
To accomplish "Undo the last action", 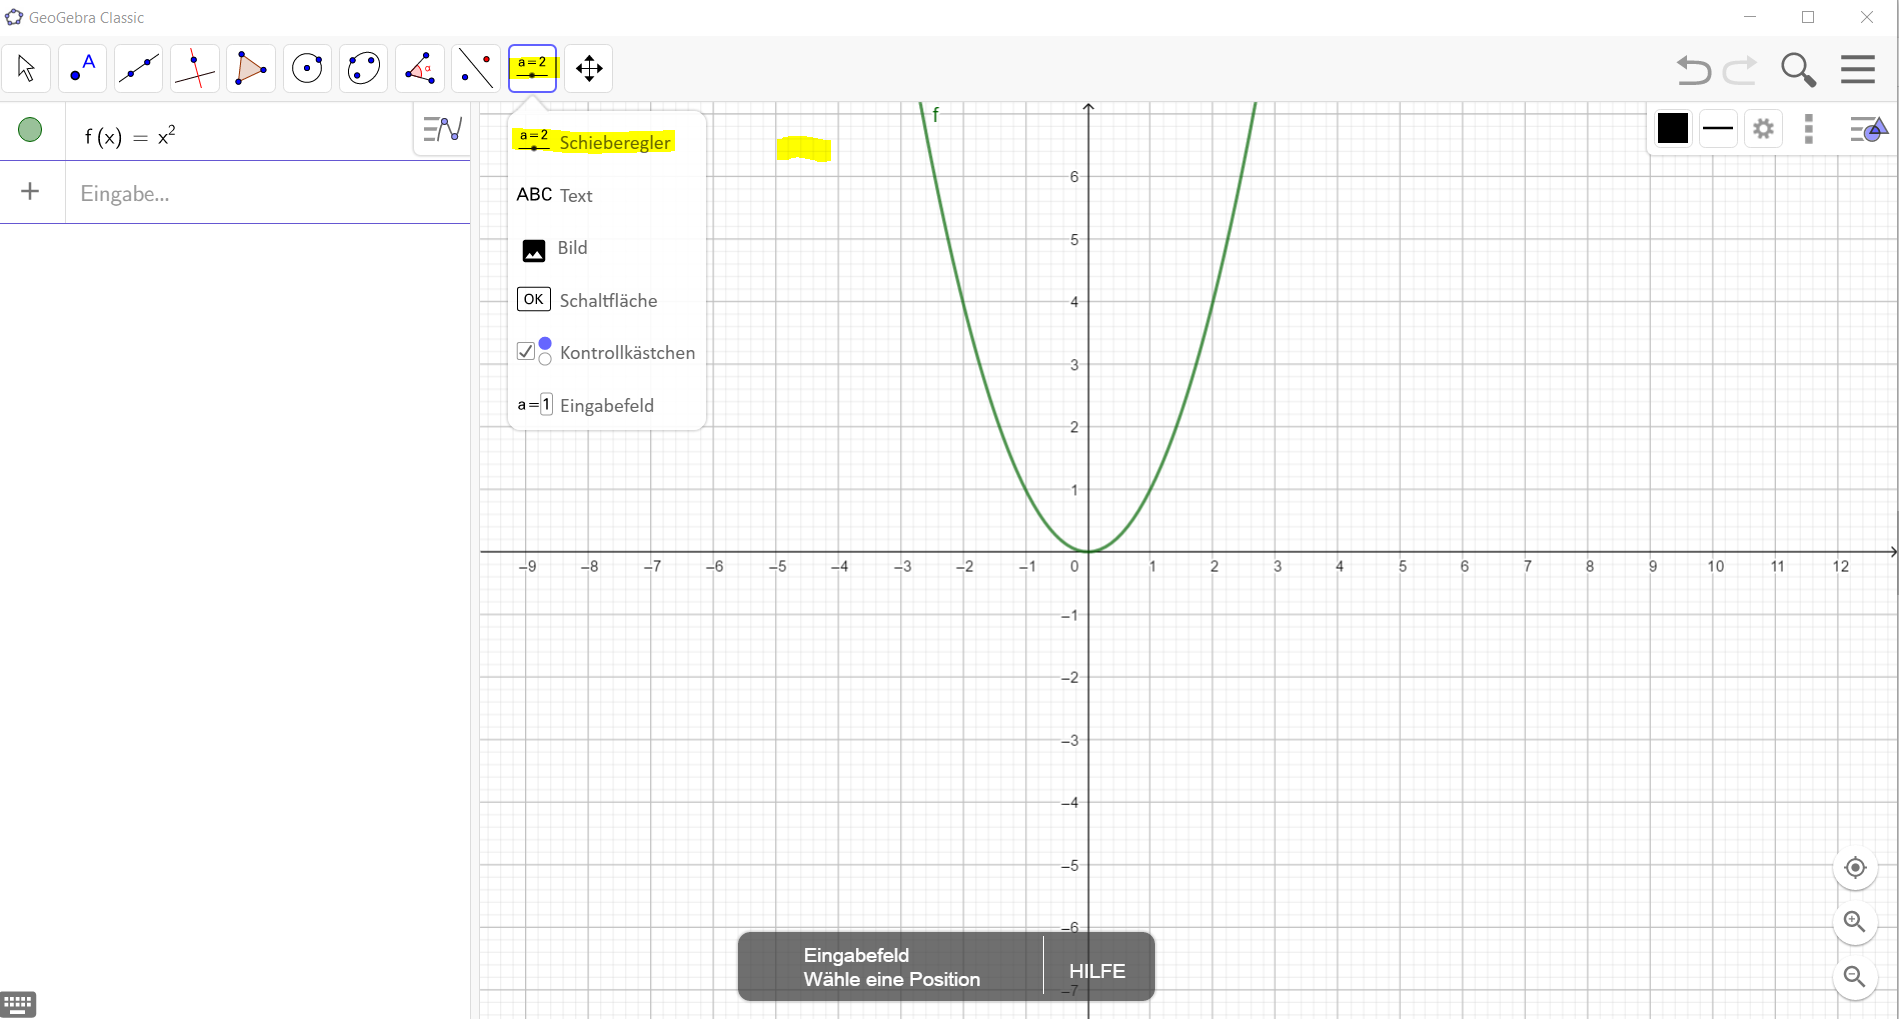I will click(1694, 70).
